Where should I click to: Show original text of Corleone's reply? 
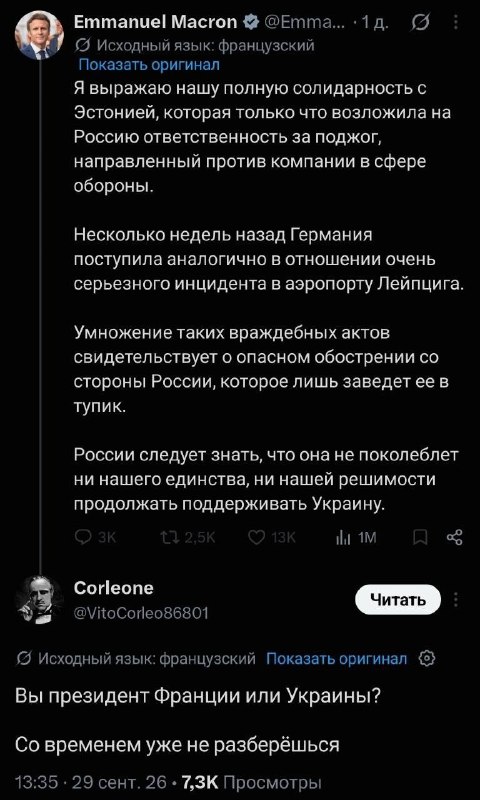click(x=337, y=658)
